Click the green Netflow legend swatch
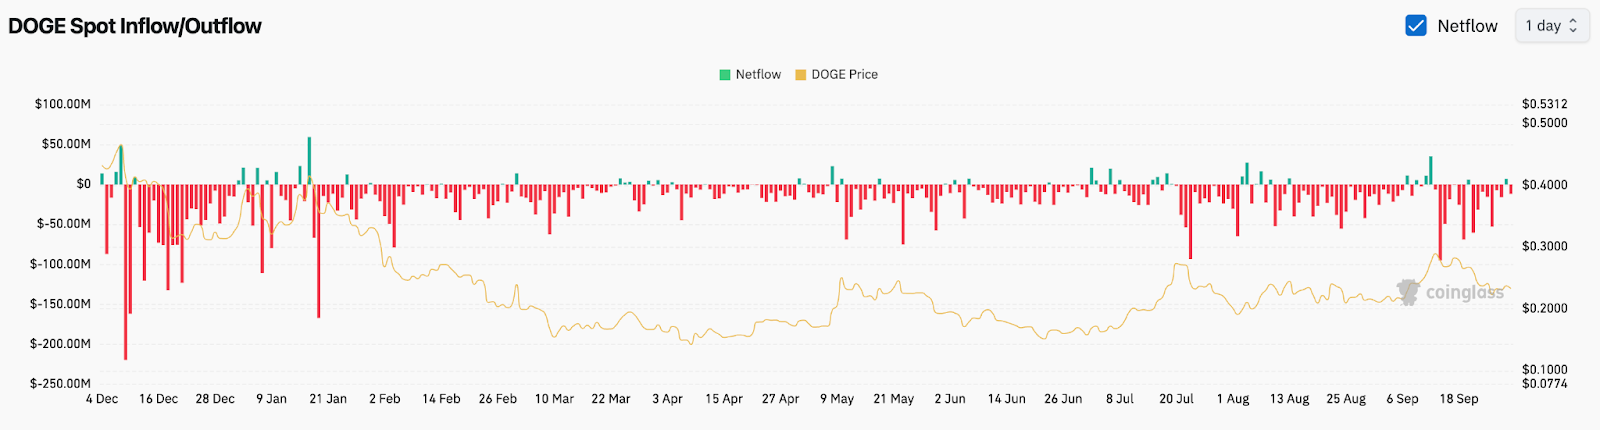Viewport: 1600px width, 430px height. click(x=725, y=75)
